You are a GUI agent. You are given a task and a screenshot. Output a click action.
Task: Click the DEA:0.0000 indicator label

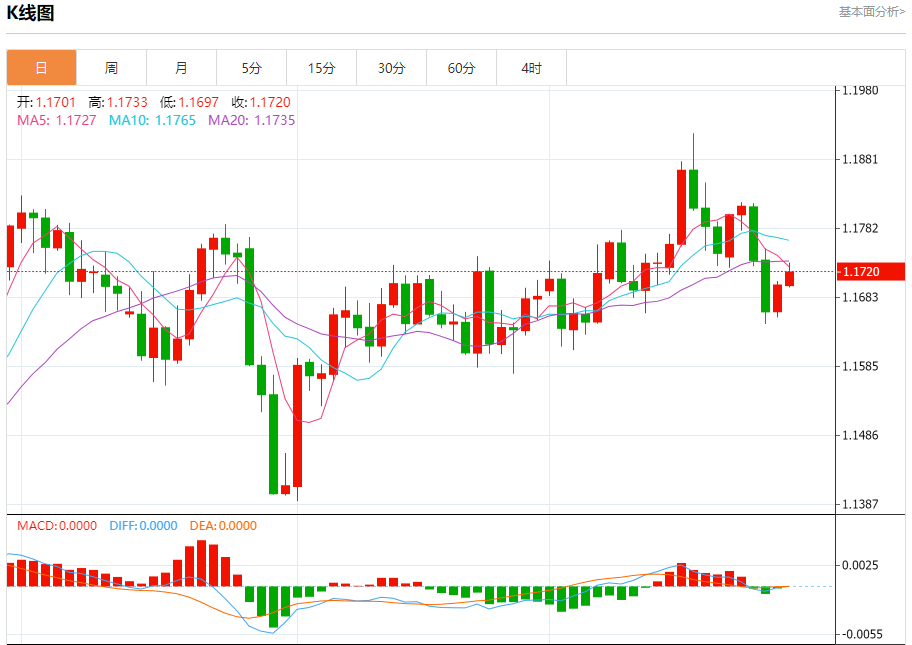(223, 526)
